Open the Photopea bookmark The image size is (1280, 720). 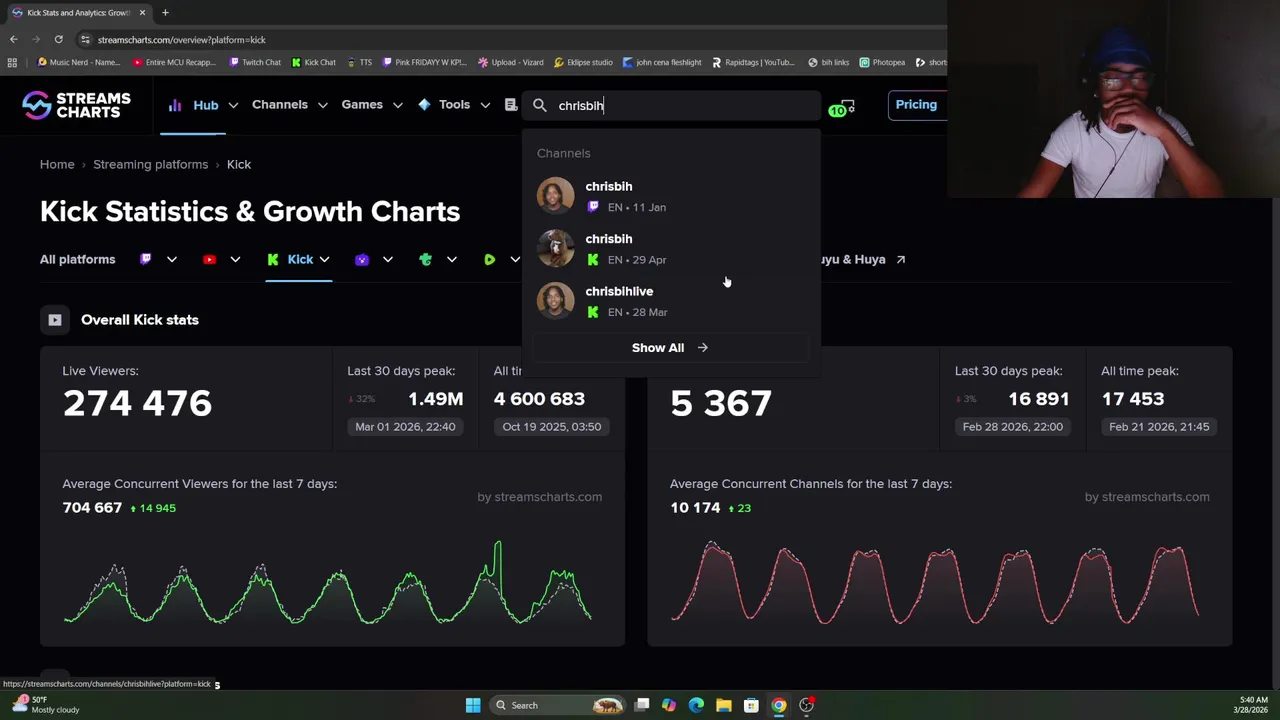(x=882, y=62)
